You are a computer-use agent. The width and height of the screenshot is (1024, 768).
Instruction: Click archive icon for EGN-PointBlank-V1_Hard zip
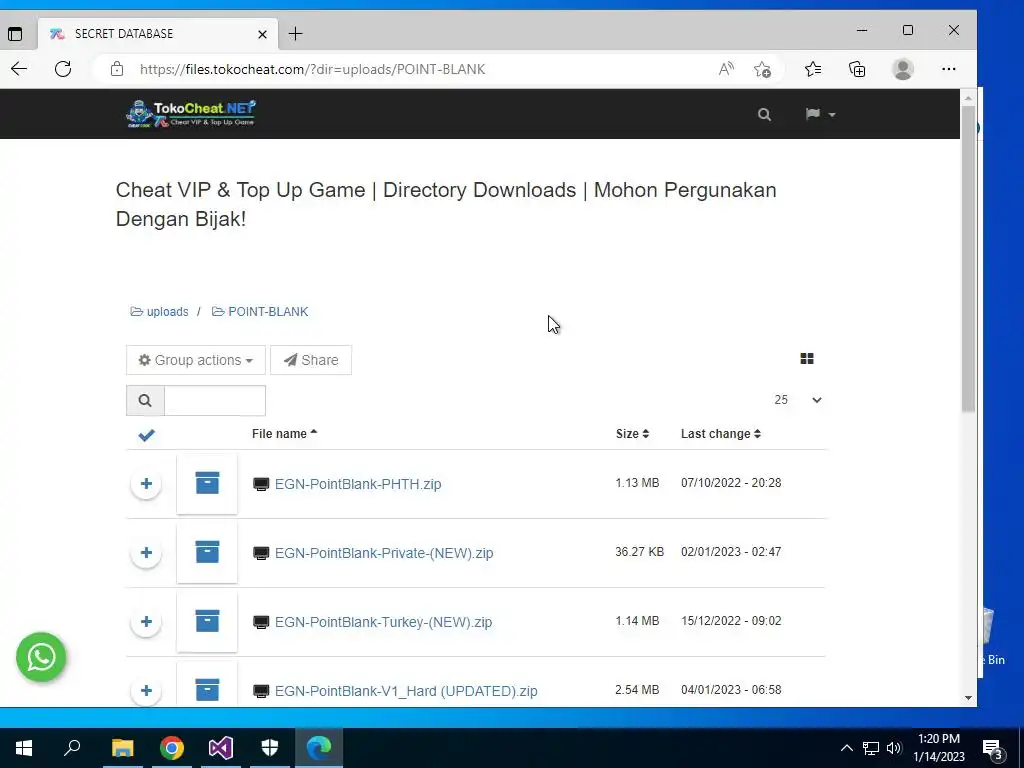coord(207,690)
